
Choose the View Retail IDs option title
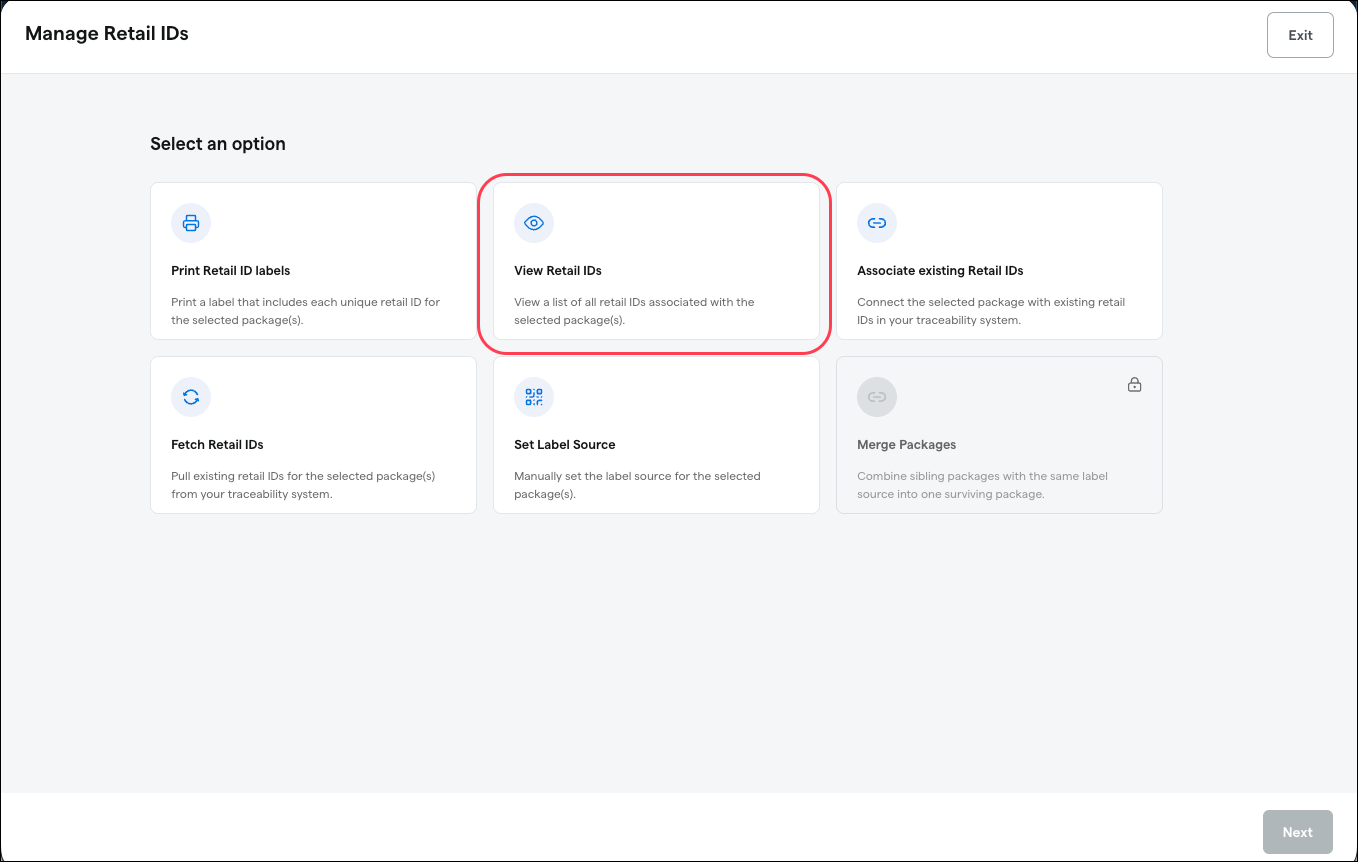558,271
